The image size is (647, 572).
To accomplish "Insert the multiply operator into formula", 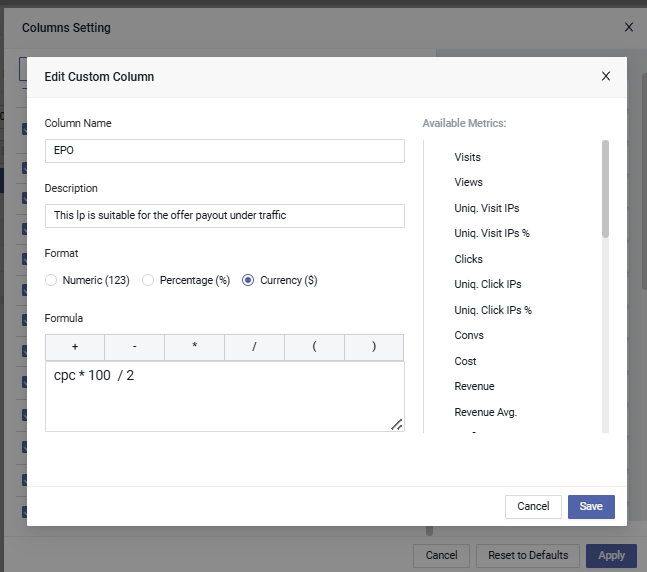I will pos(195,346).
